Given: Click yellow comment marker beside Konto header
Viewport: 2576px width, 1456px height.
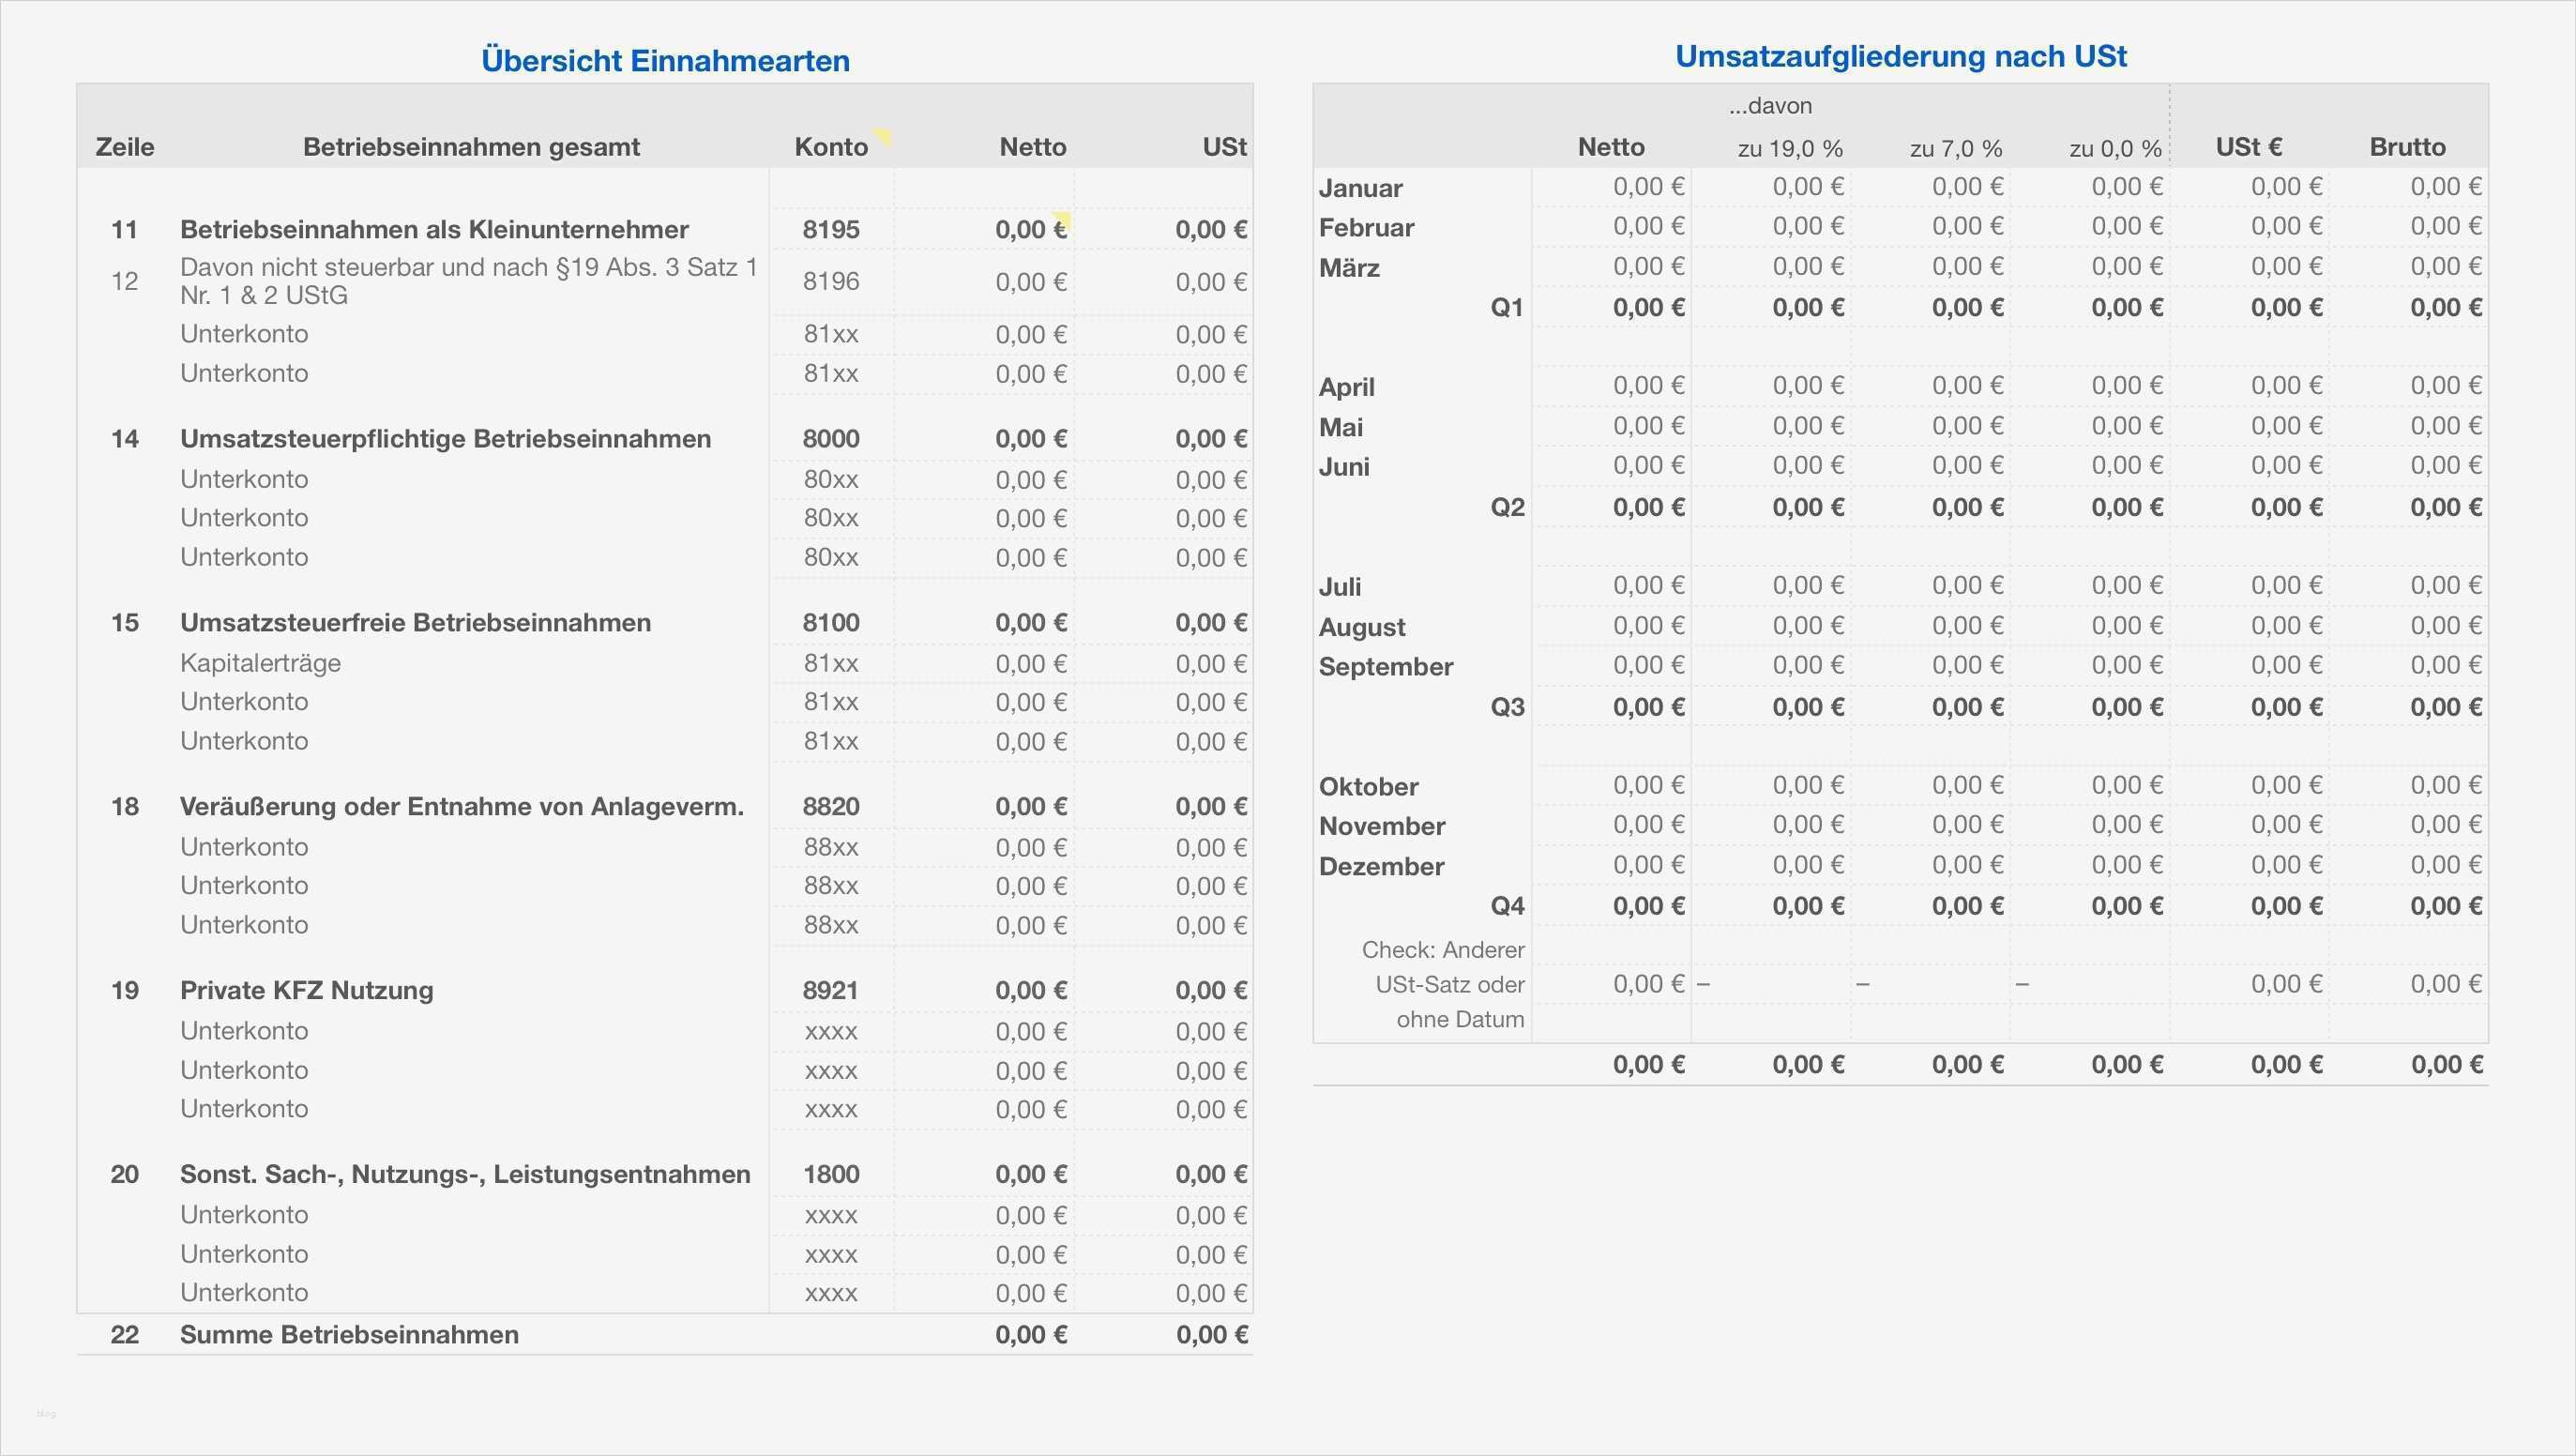Looking at the screenshot, I should pyautogui.click(x=883, y=136).
